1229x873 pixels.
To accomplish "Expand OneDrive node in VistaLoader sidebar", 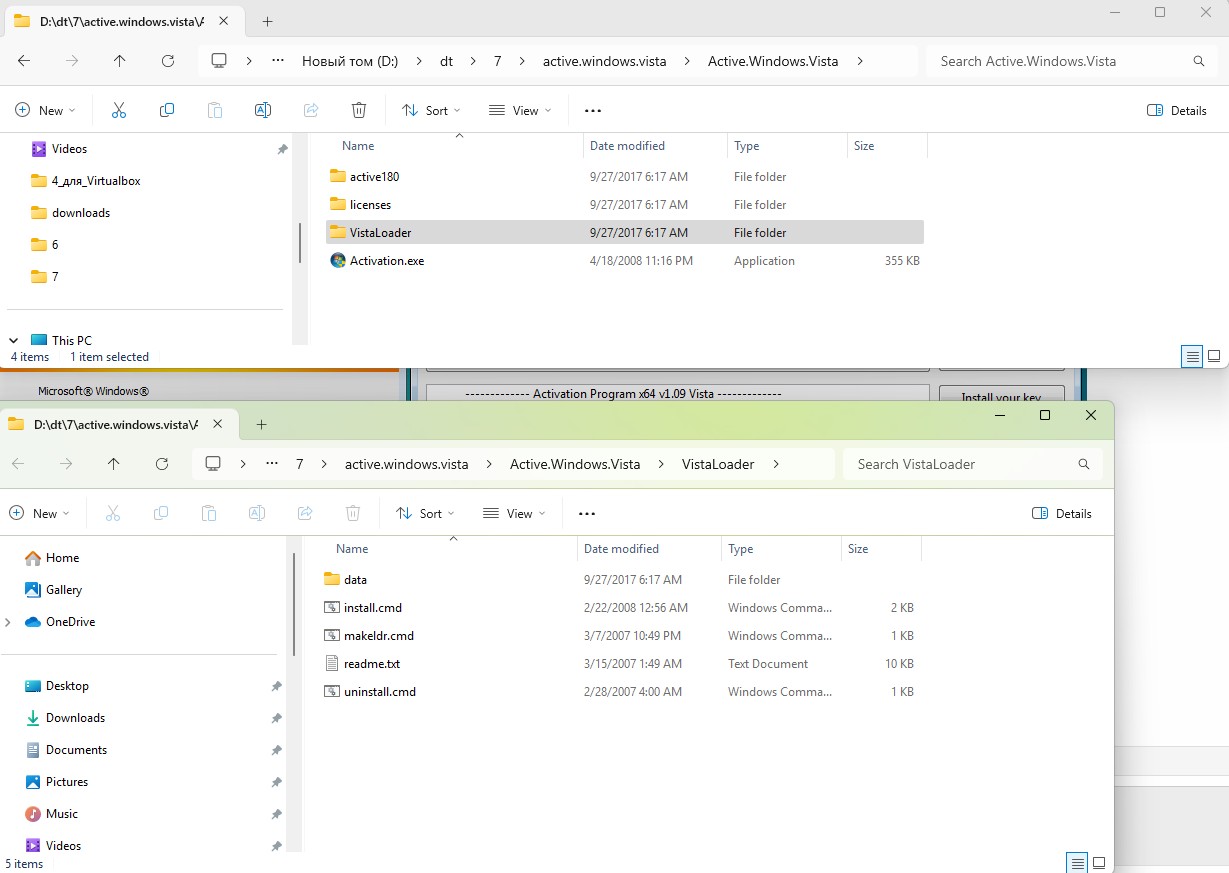I will click(8, 622).
